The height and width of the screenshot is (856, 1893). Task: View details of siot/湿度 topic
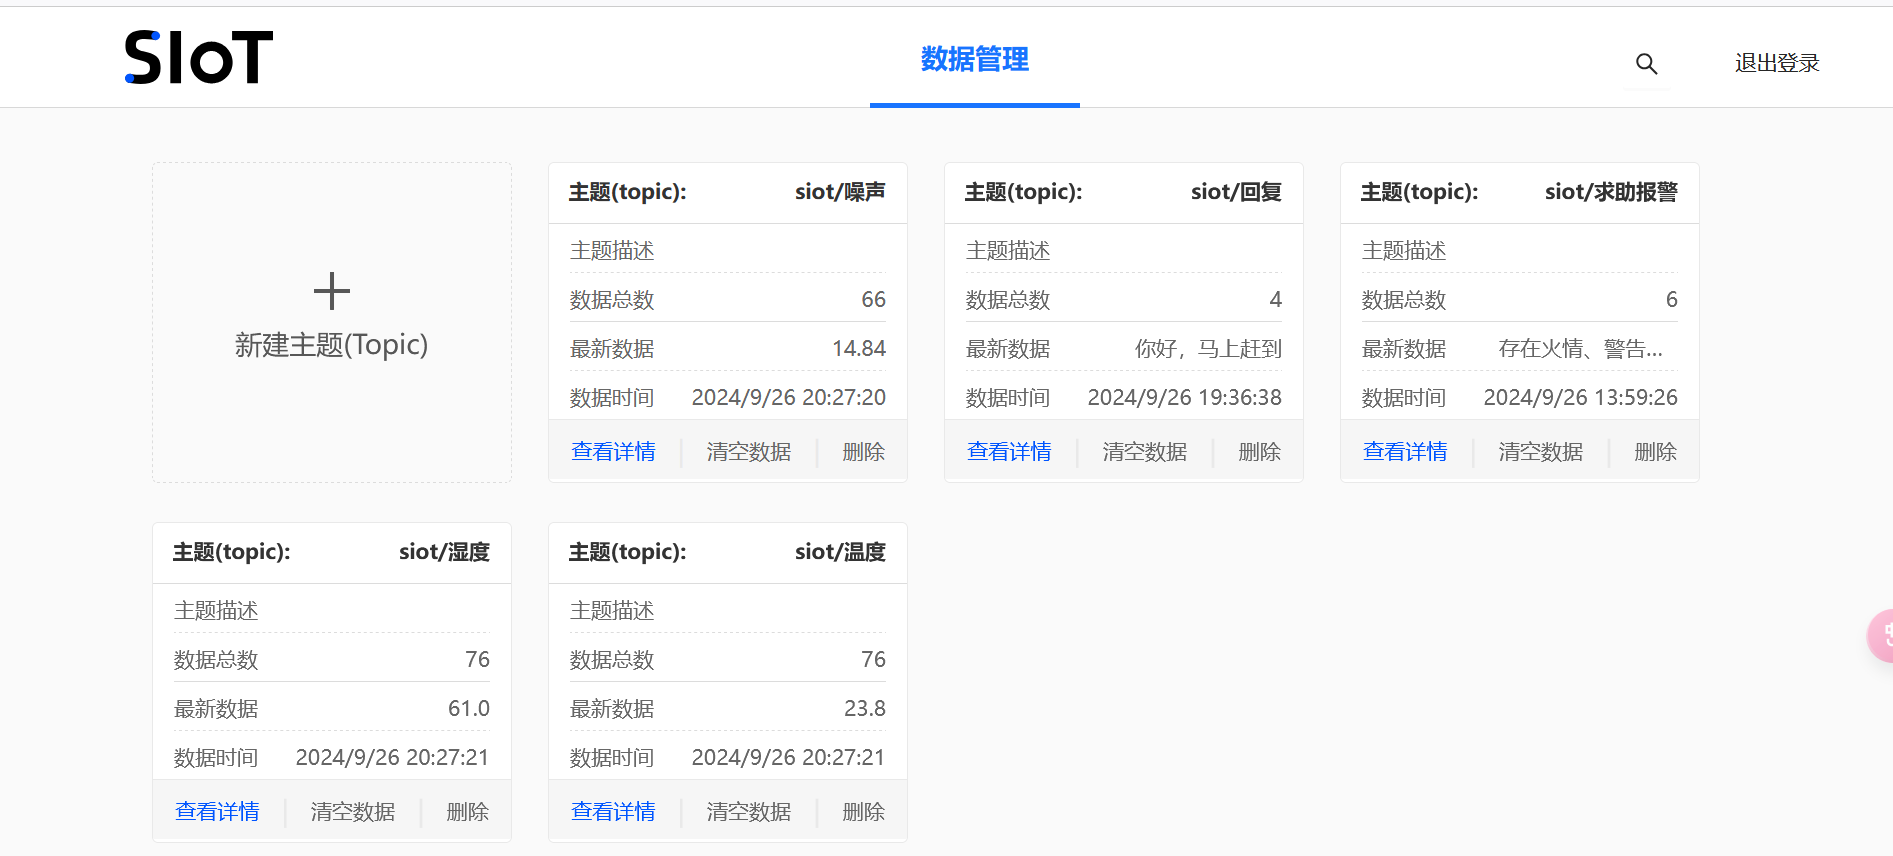pos(217,812)
